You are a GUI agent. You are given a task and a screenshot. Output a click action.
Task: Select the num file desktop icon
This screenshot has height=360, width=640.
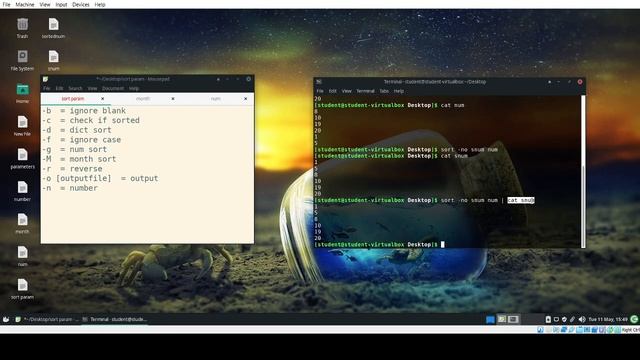tap(22, 256)
